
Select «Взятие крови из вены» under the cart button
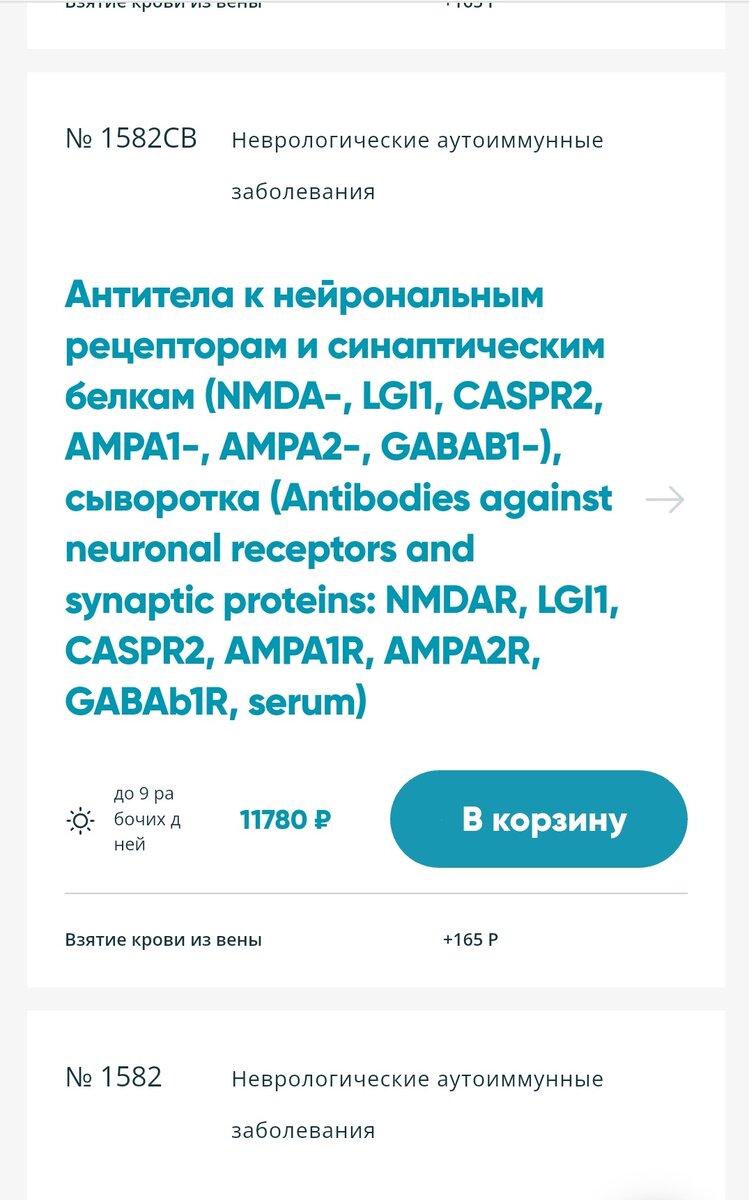[x=163, y=940]
